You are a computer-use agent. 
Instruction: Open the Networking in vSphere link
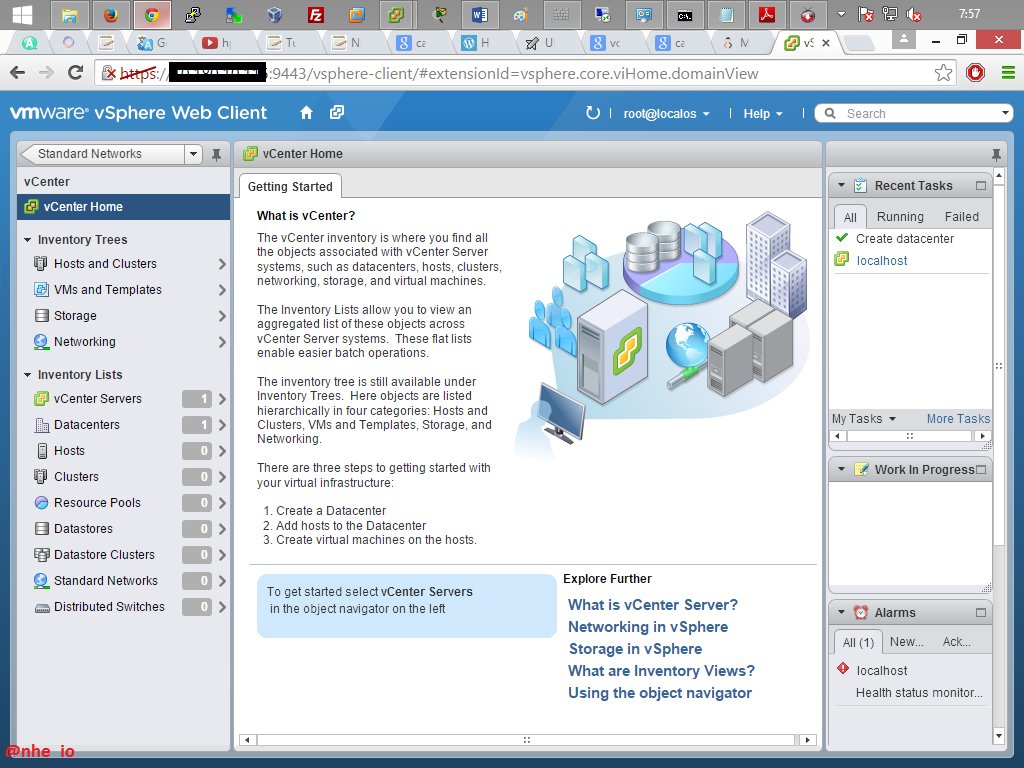(x=648, y=627)
